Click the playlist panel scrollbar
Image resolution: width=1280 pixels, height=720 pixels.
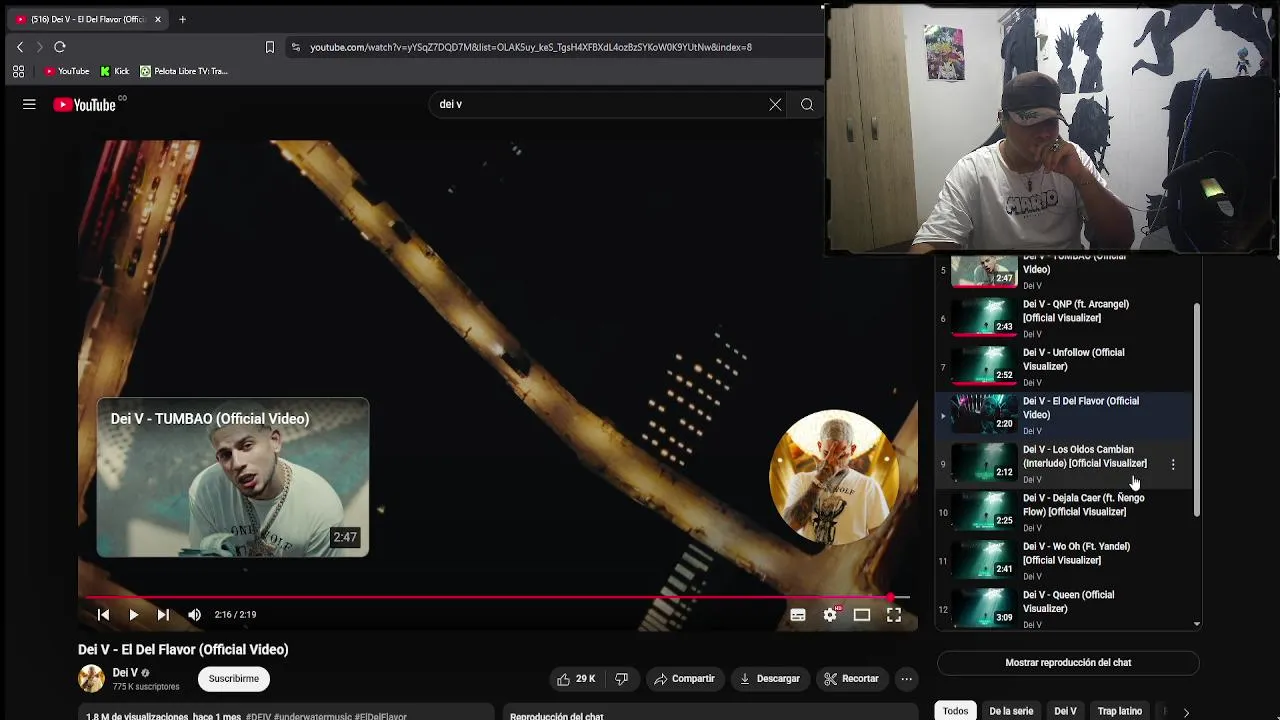1197,410
